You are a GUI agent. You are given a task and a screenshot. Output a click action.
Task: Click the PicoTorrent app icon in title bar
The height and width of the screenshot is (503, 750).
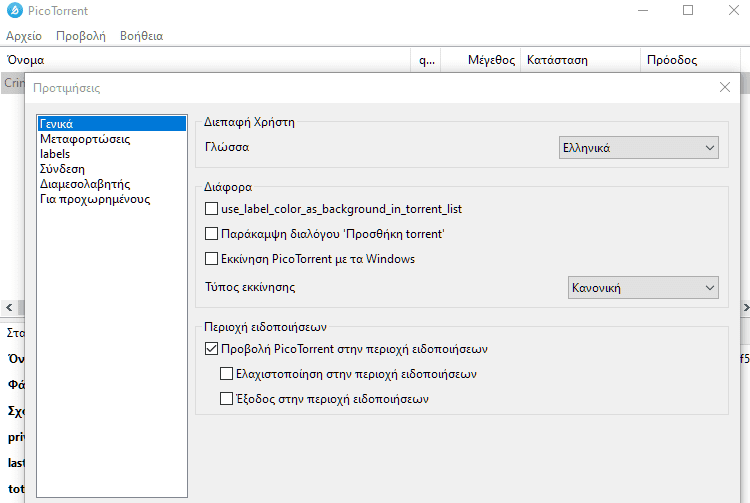[x=15, y=11]
